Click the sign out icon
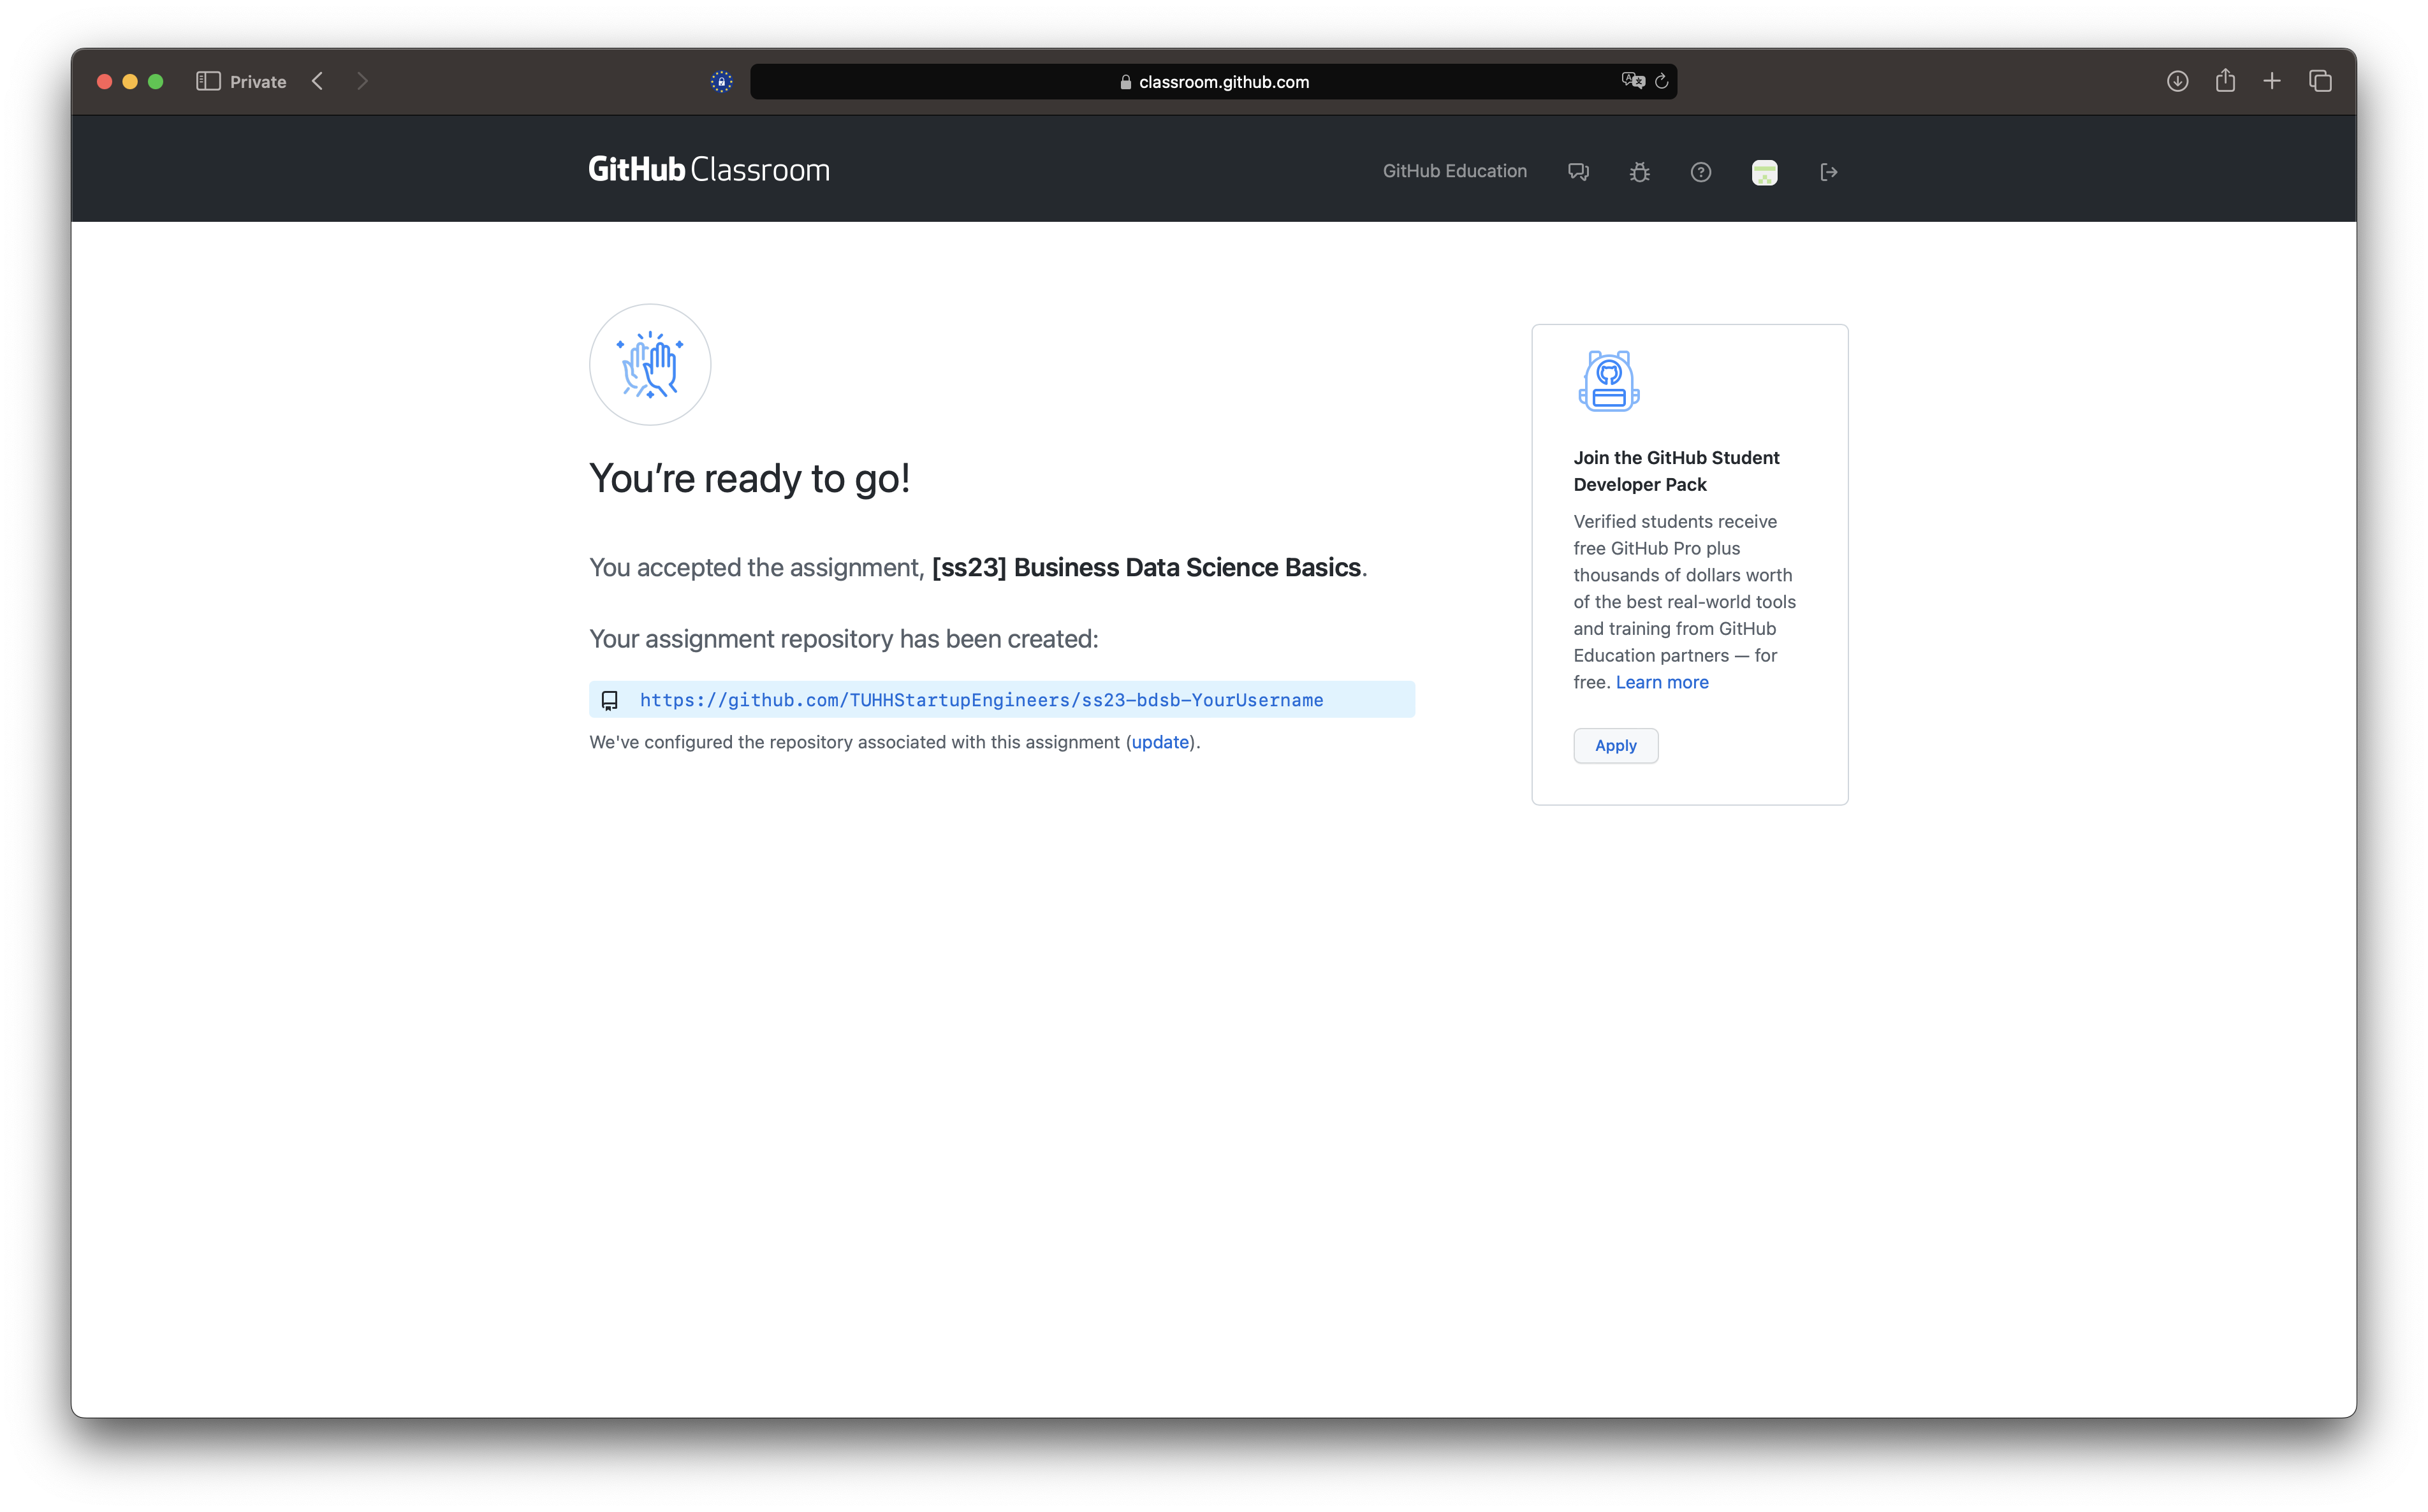 click(1828, 172)
